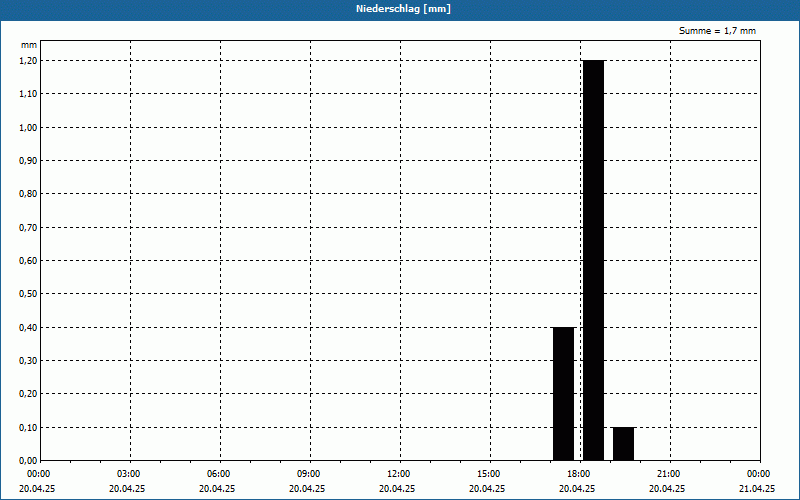Click the 09:00 time axis label

[x=308, y=474]
